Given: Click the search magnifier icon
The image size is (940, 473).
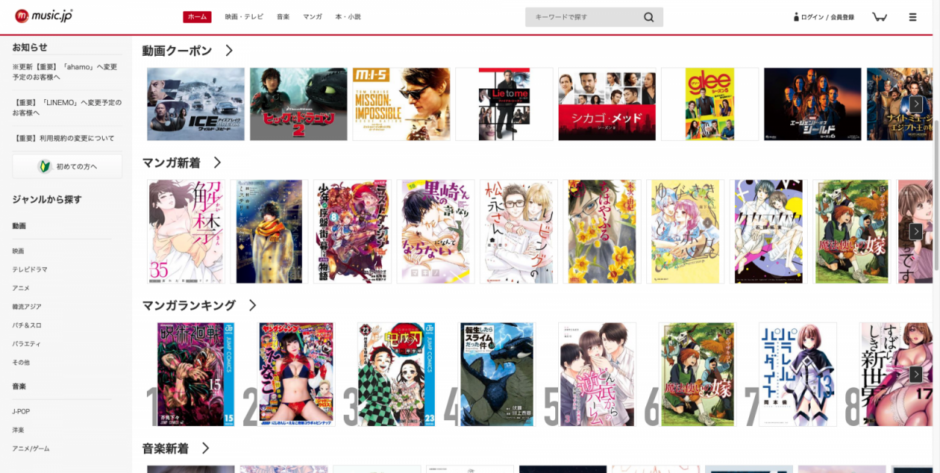Looking at the screenshot, I should [x=649, y=17].
